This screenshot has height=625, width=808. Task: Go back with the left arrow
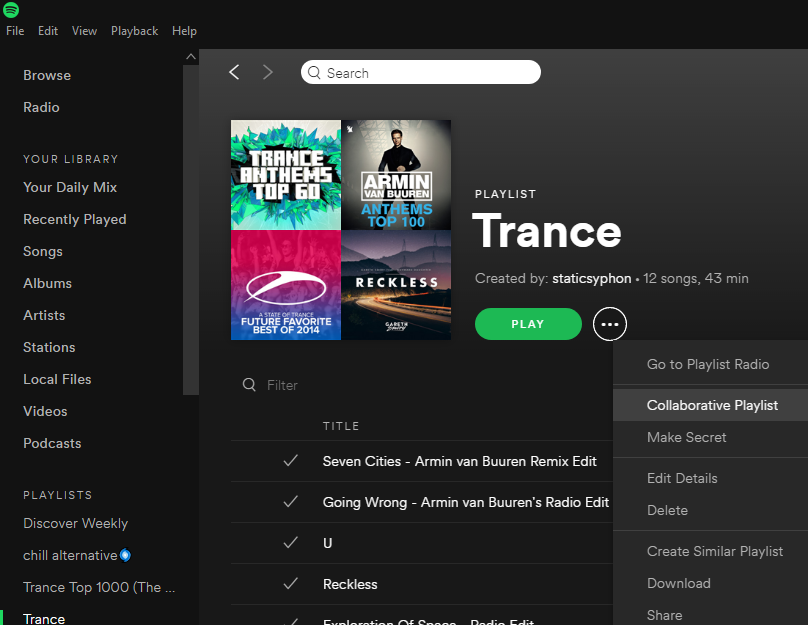[x=234, y=72]
